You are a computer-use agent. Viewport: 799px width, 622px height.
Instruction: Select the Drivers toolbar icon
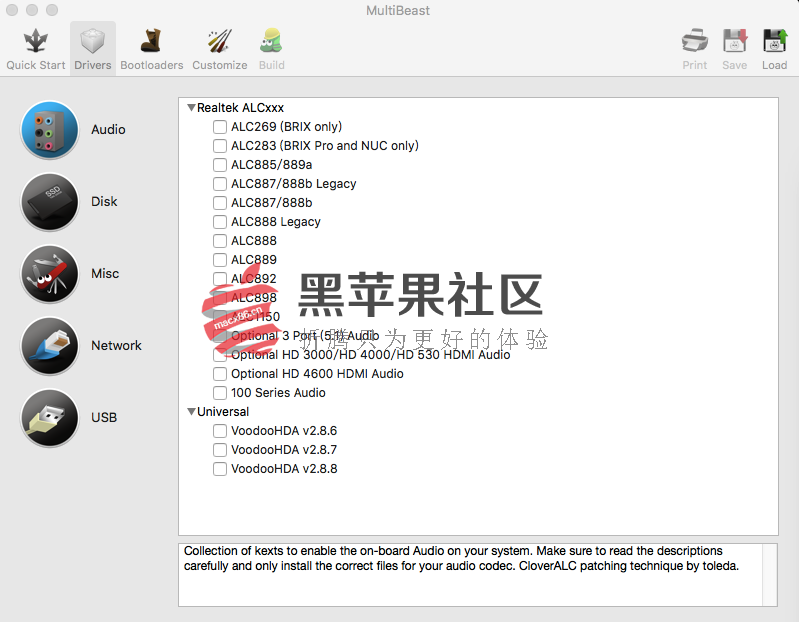(93, 41)
